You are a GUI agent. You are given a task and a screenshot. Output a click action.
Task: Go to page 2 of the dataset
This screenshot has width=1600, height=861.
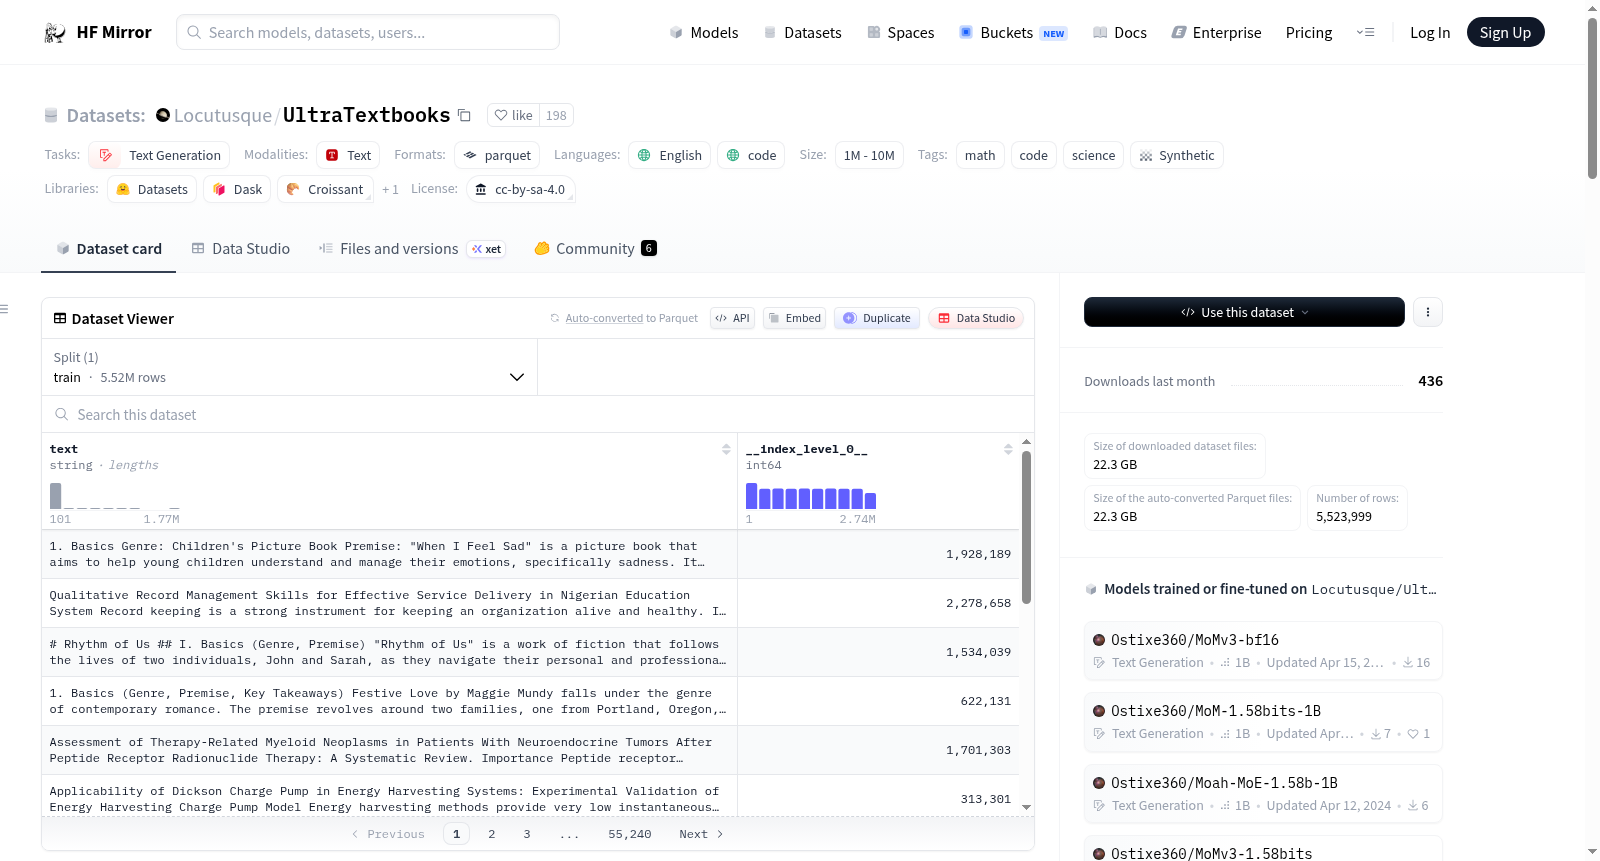click(491, 834)
